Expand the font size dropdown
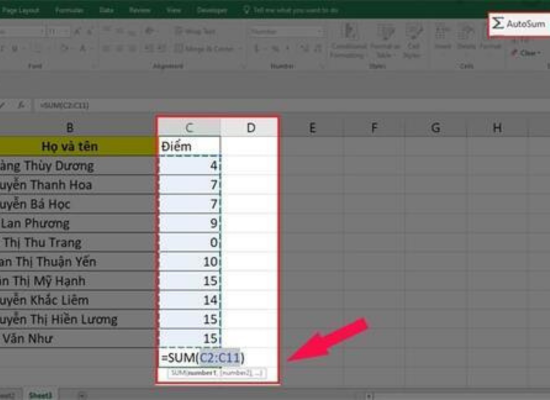The image size is (550, 400). pyautogui.click(x=66, y=32)
